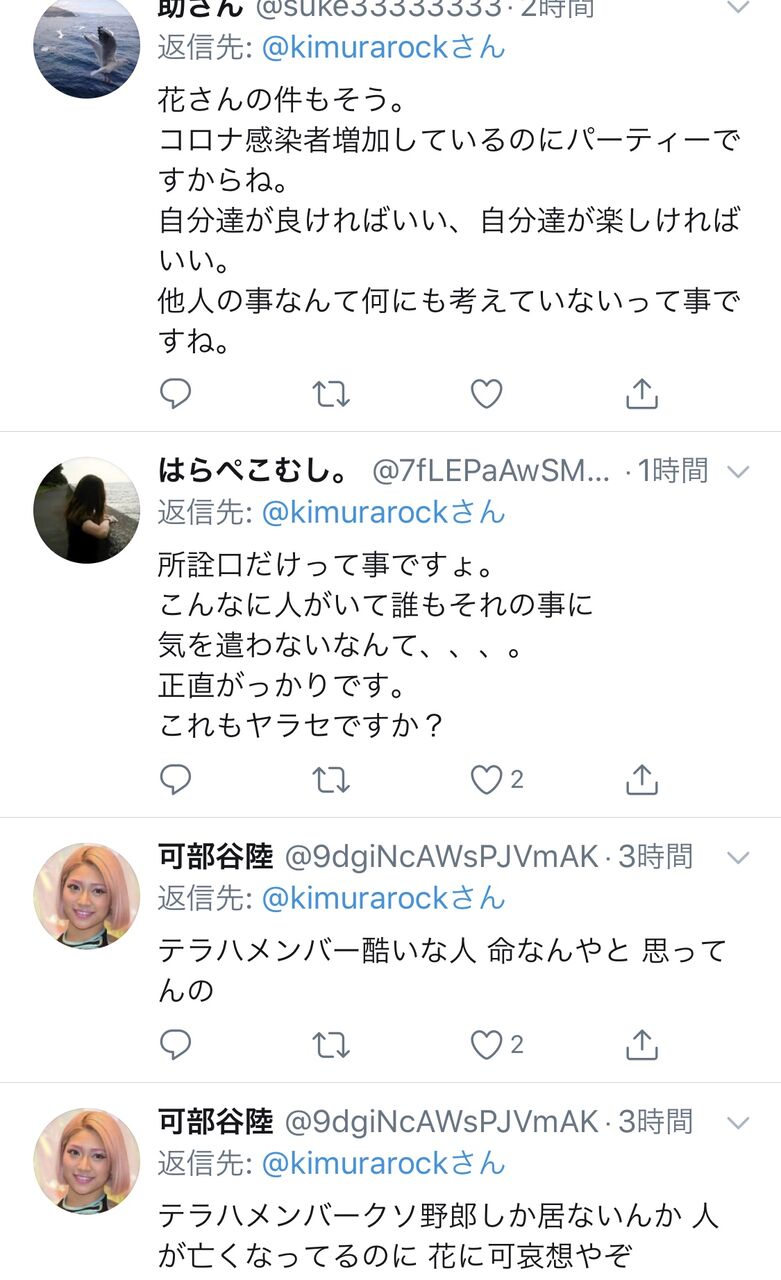Retweet the はらぺこむし。 tweet
The image size is (781, 1280).
coord(331,779)
